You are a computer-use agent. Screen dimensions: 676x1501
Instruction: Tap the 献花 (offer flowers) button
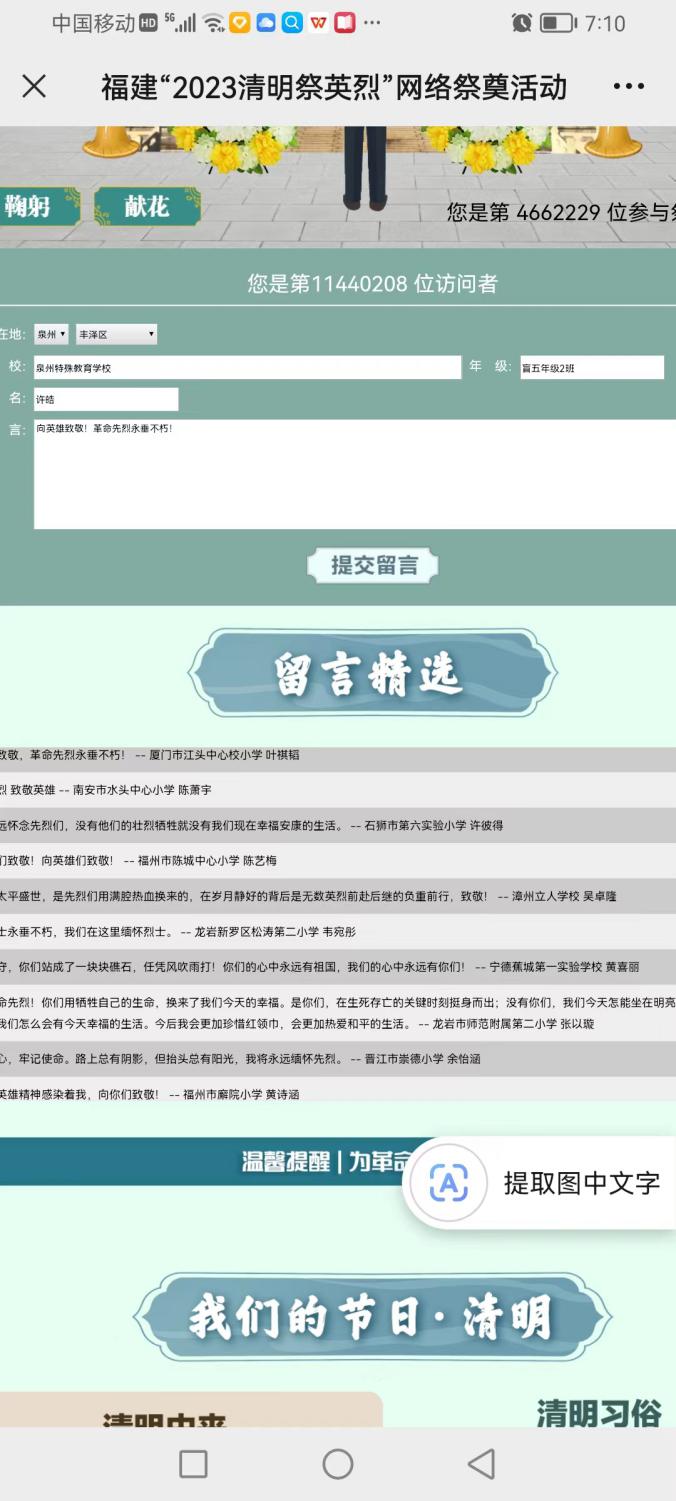coord(147,207)
